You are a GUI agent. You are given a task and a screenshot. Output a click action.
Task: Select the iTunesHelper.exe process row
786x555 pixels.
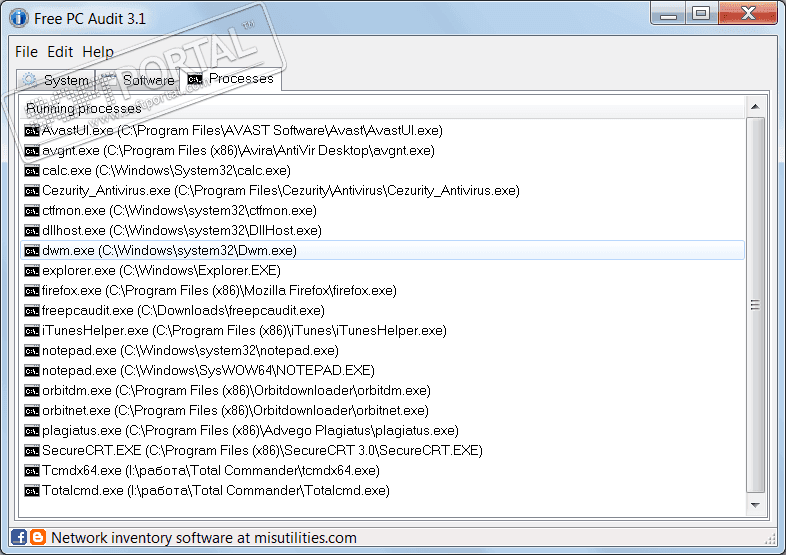382,331
